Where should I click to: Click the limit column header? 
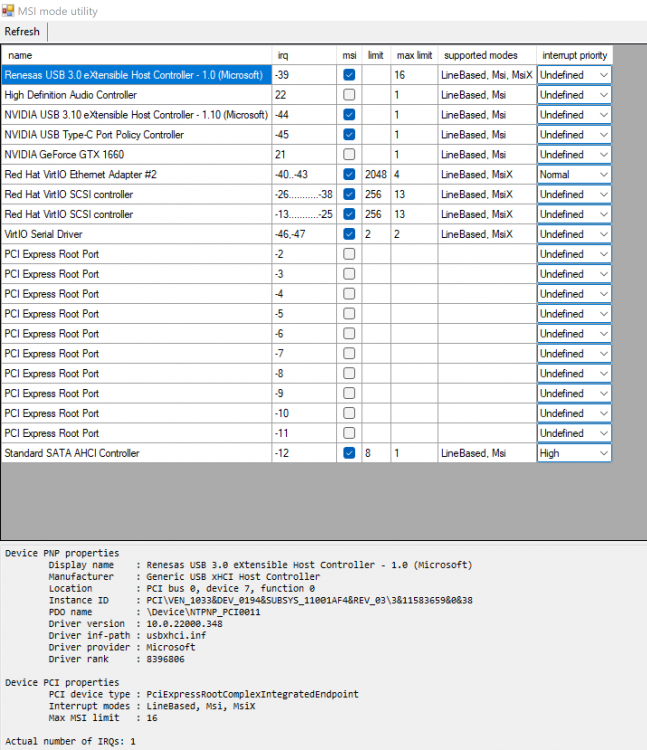[x=376, y=55]
